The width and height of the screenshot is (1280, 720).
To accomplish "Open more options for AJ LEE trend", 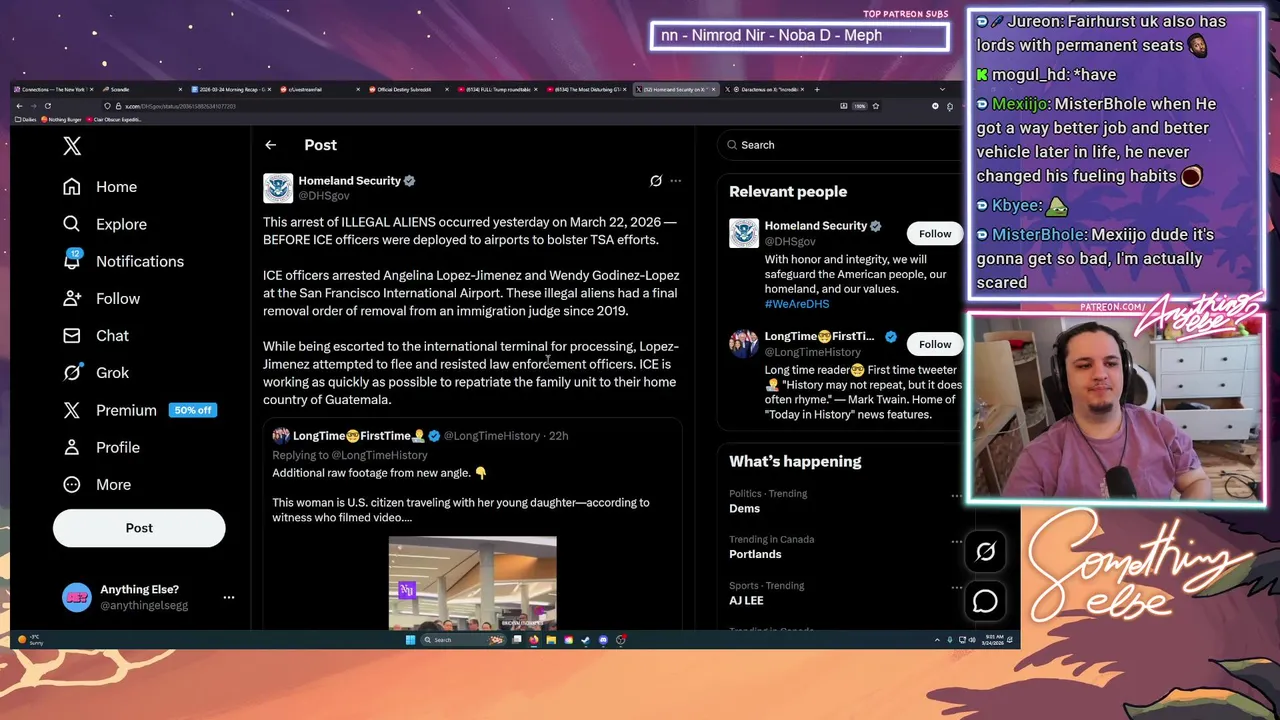I will coord(956,587).
